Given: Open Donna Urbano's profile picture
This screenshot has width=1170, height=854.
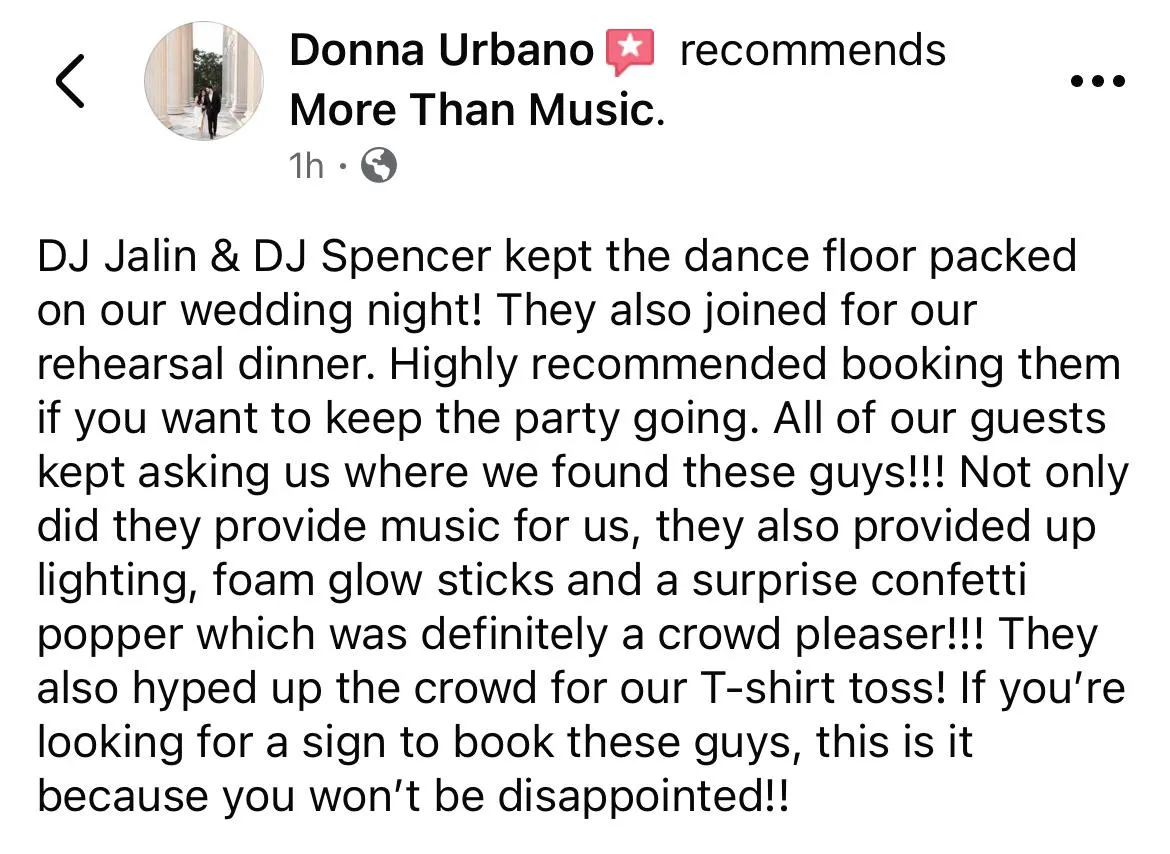Looking at the screenshot, I should [x=204, y=81].
